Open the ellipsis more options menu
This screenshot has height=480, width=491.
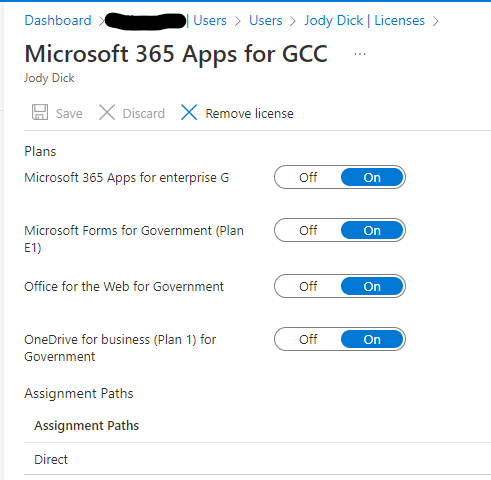pyautogui.click(x=360, y=54)
